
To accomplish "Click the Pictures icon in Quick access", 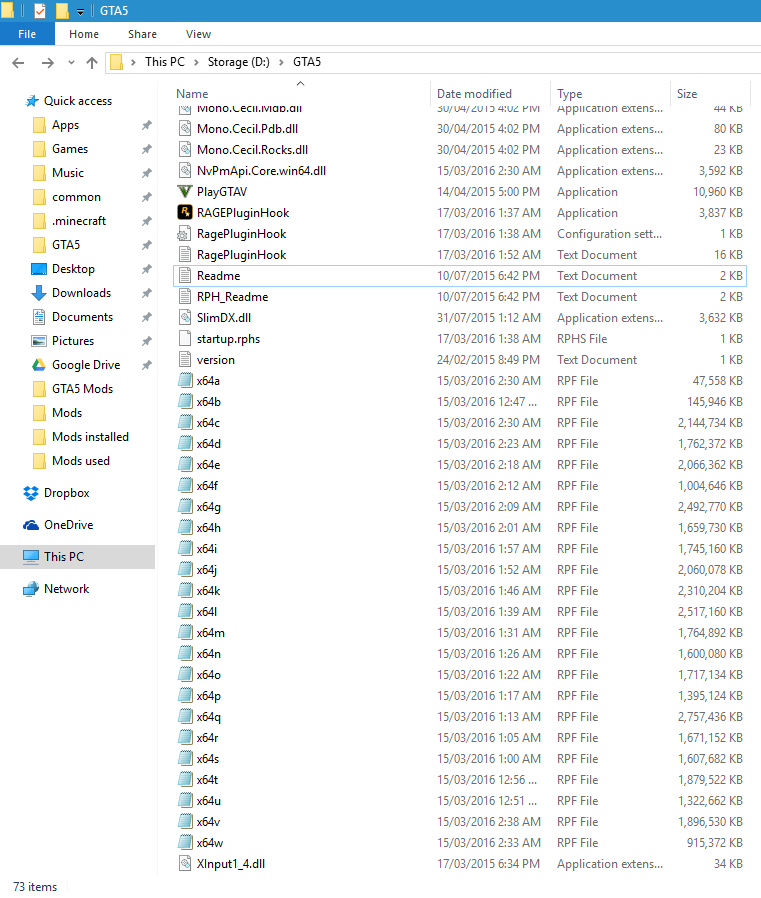I will point(38,341).
